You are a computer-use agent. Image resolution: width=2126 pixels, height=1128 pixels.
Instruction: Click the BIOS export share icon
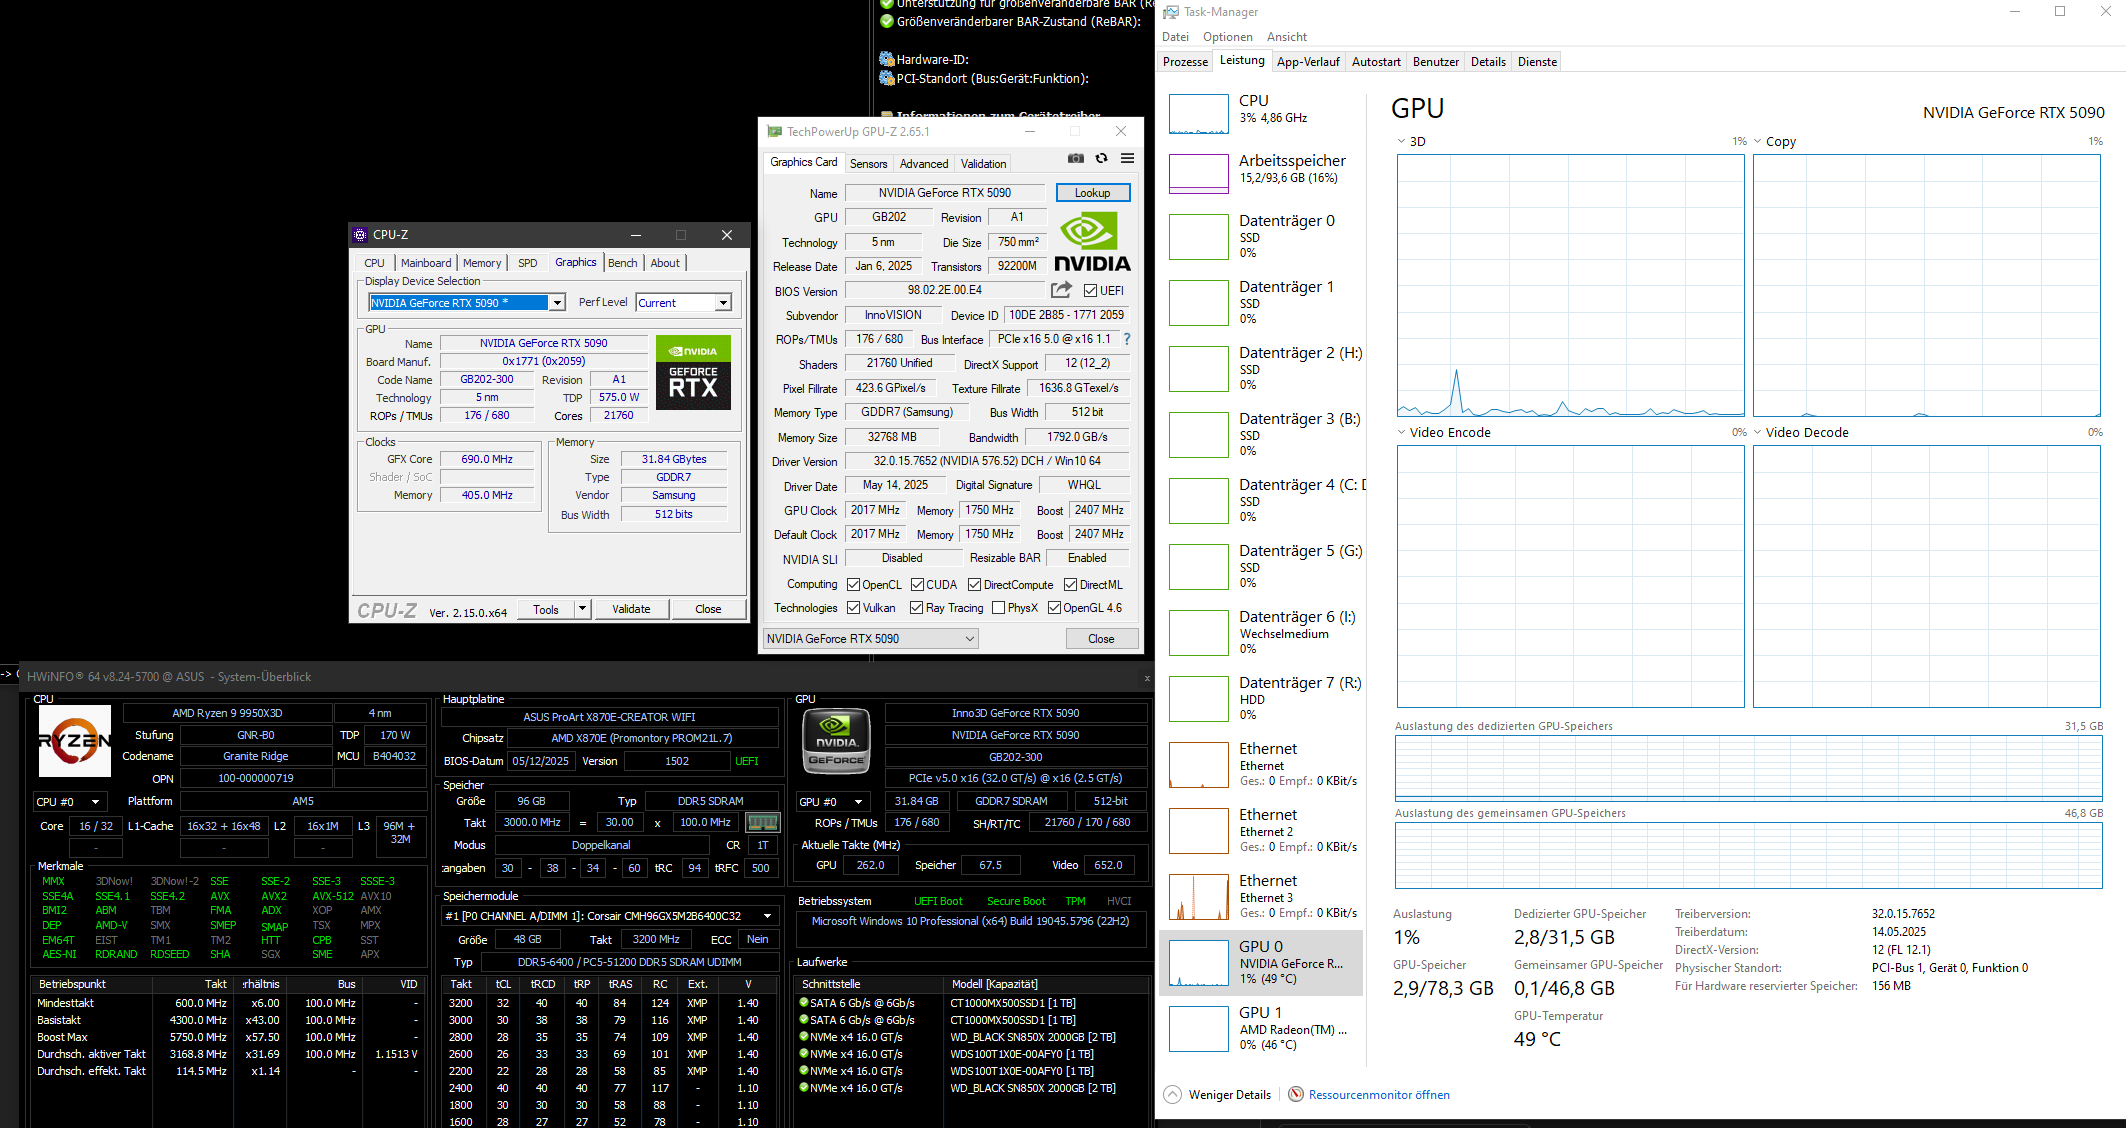click(1061, 290)
